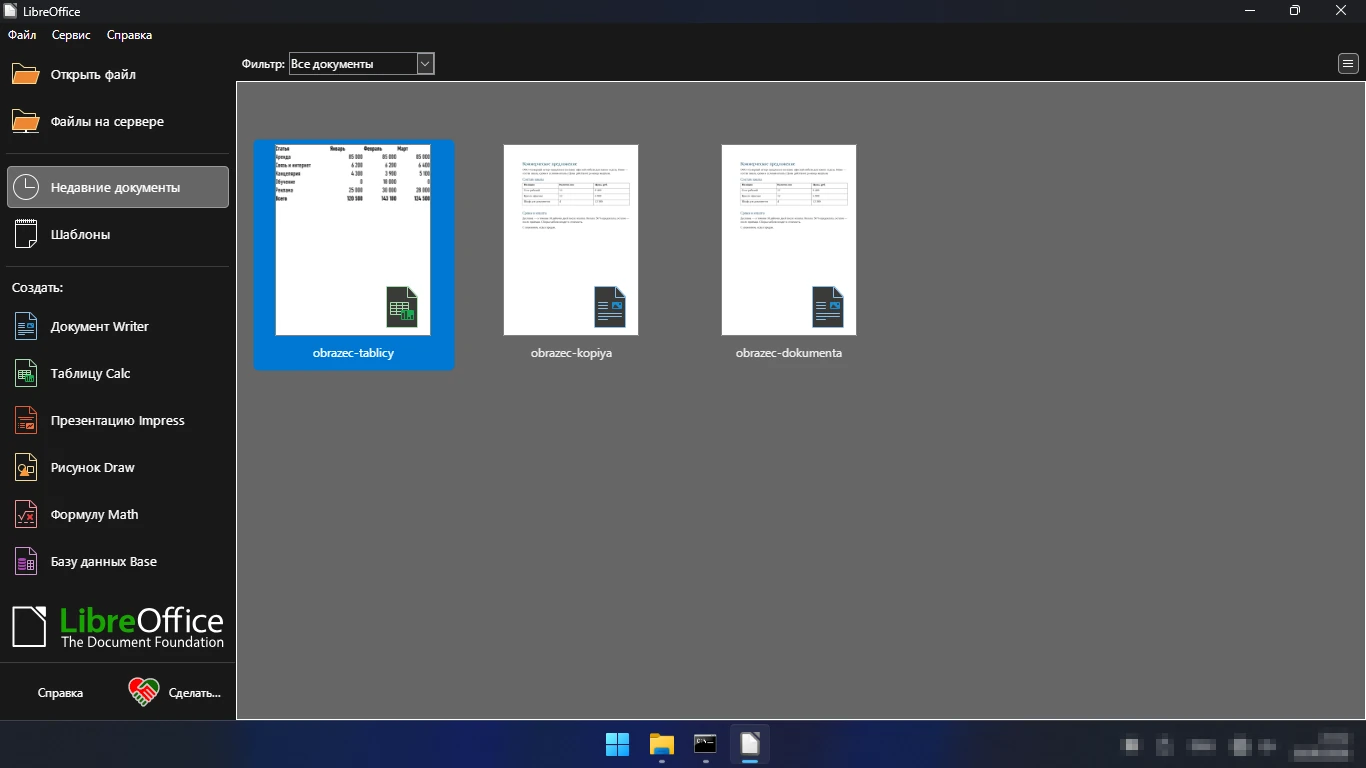The height and width of the screenshot is (768, 1366).
Task: Open the Справка menu in menu bar
Action: click(x=129, y=35)
